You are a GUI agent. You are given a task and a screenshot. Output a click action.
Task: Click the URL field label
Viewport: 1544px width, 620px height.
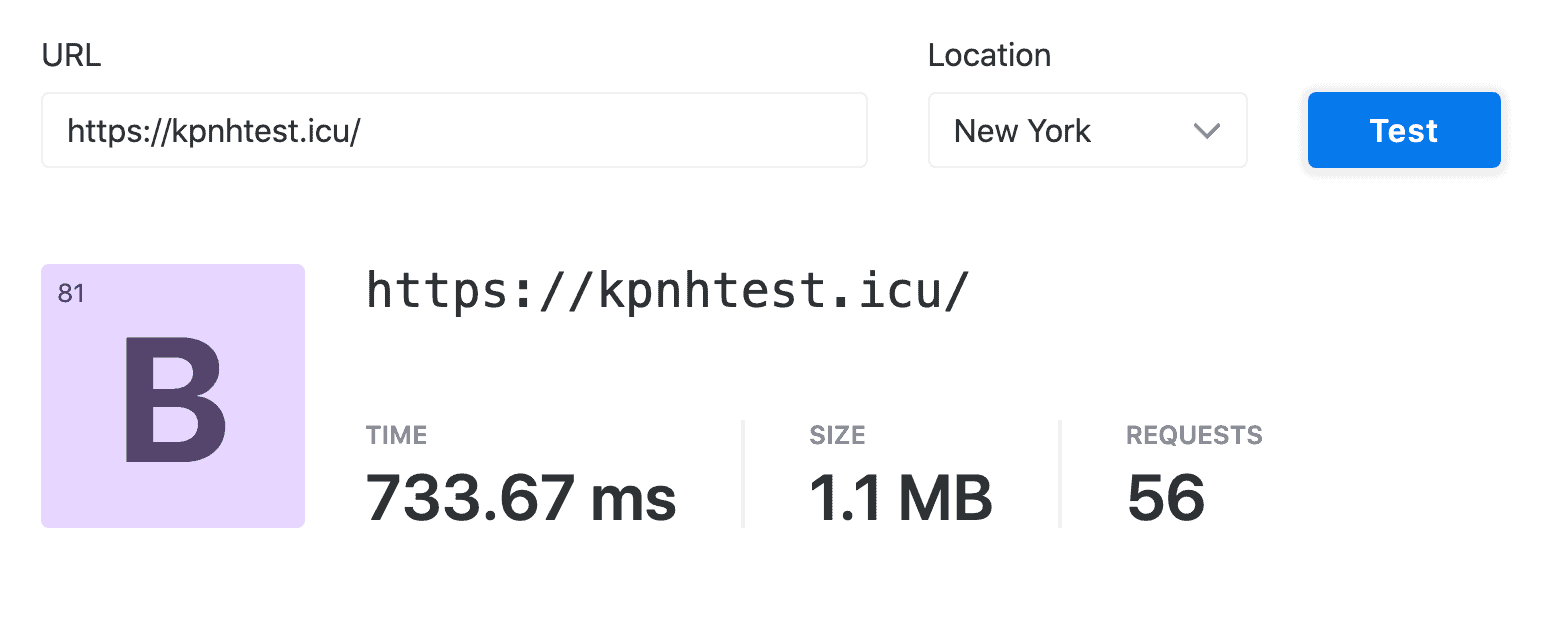pyautogui.click(x=71, y=55)
